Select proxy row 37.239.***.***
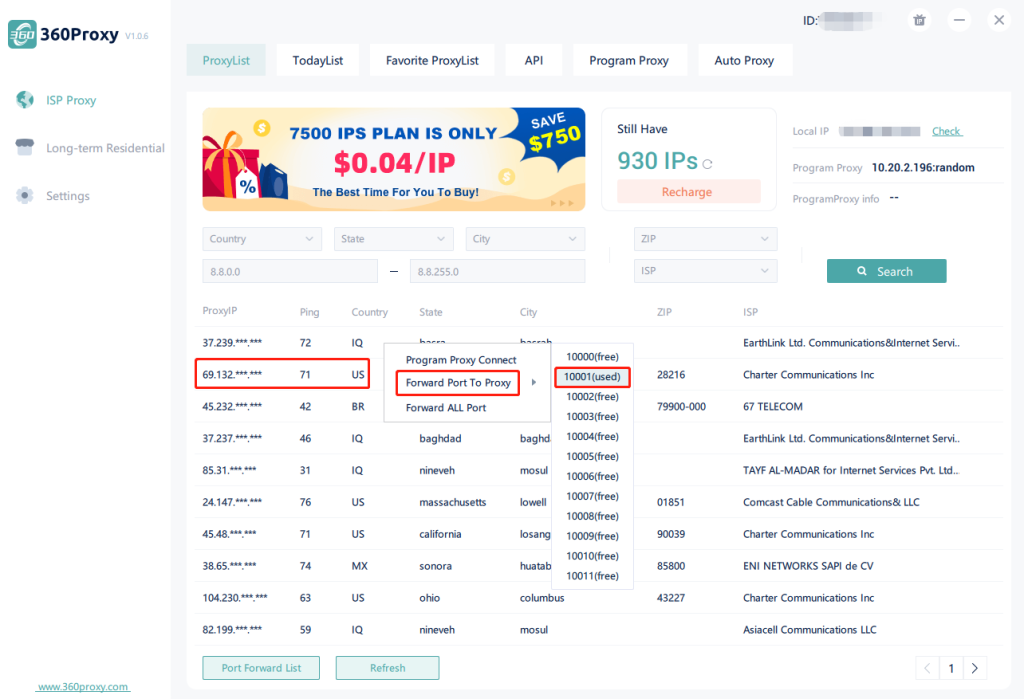This screenshot has width=1024, height=699. [x=598, y=342]
